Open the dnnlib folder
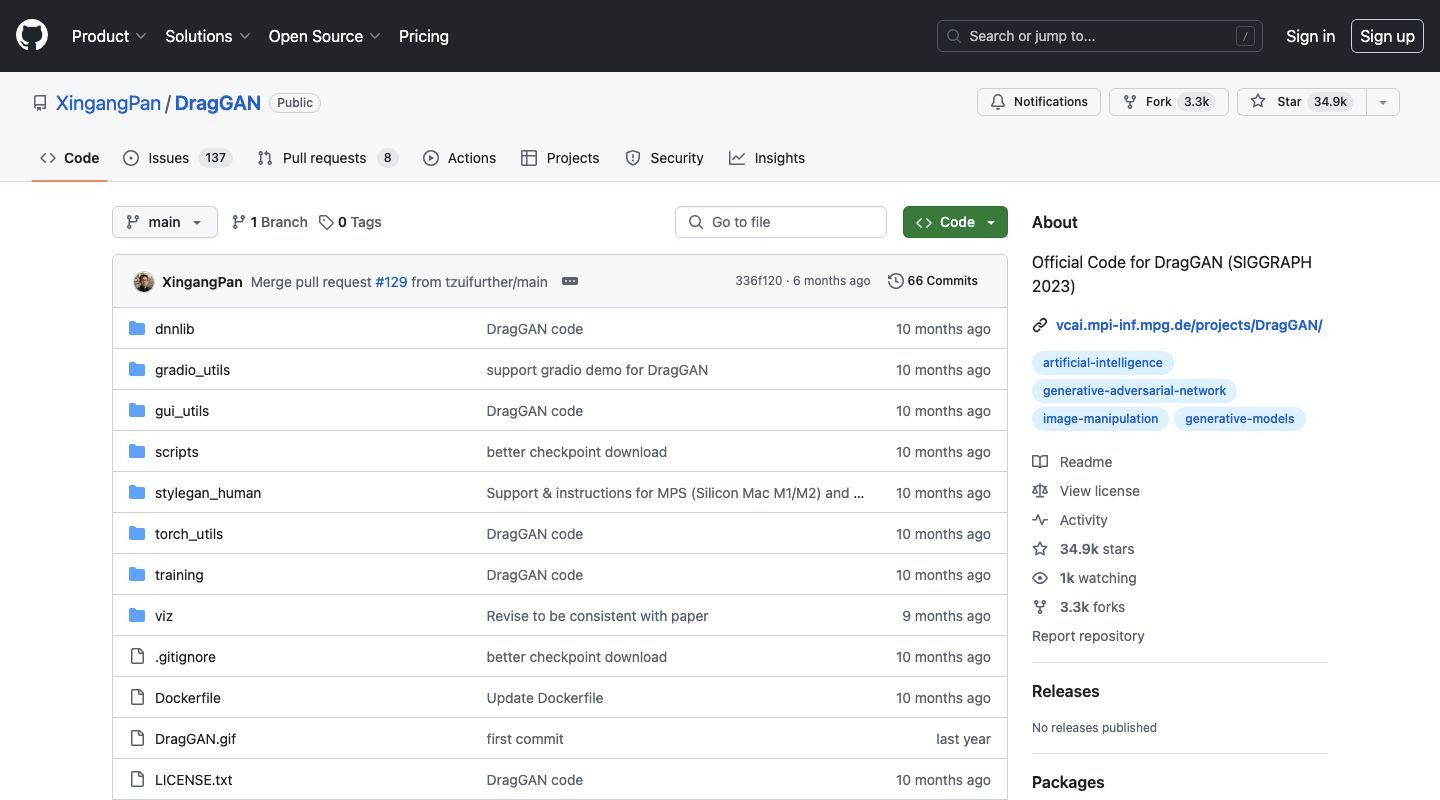 (x=174, y=329)
